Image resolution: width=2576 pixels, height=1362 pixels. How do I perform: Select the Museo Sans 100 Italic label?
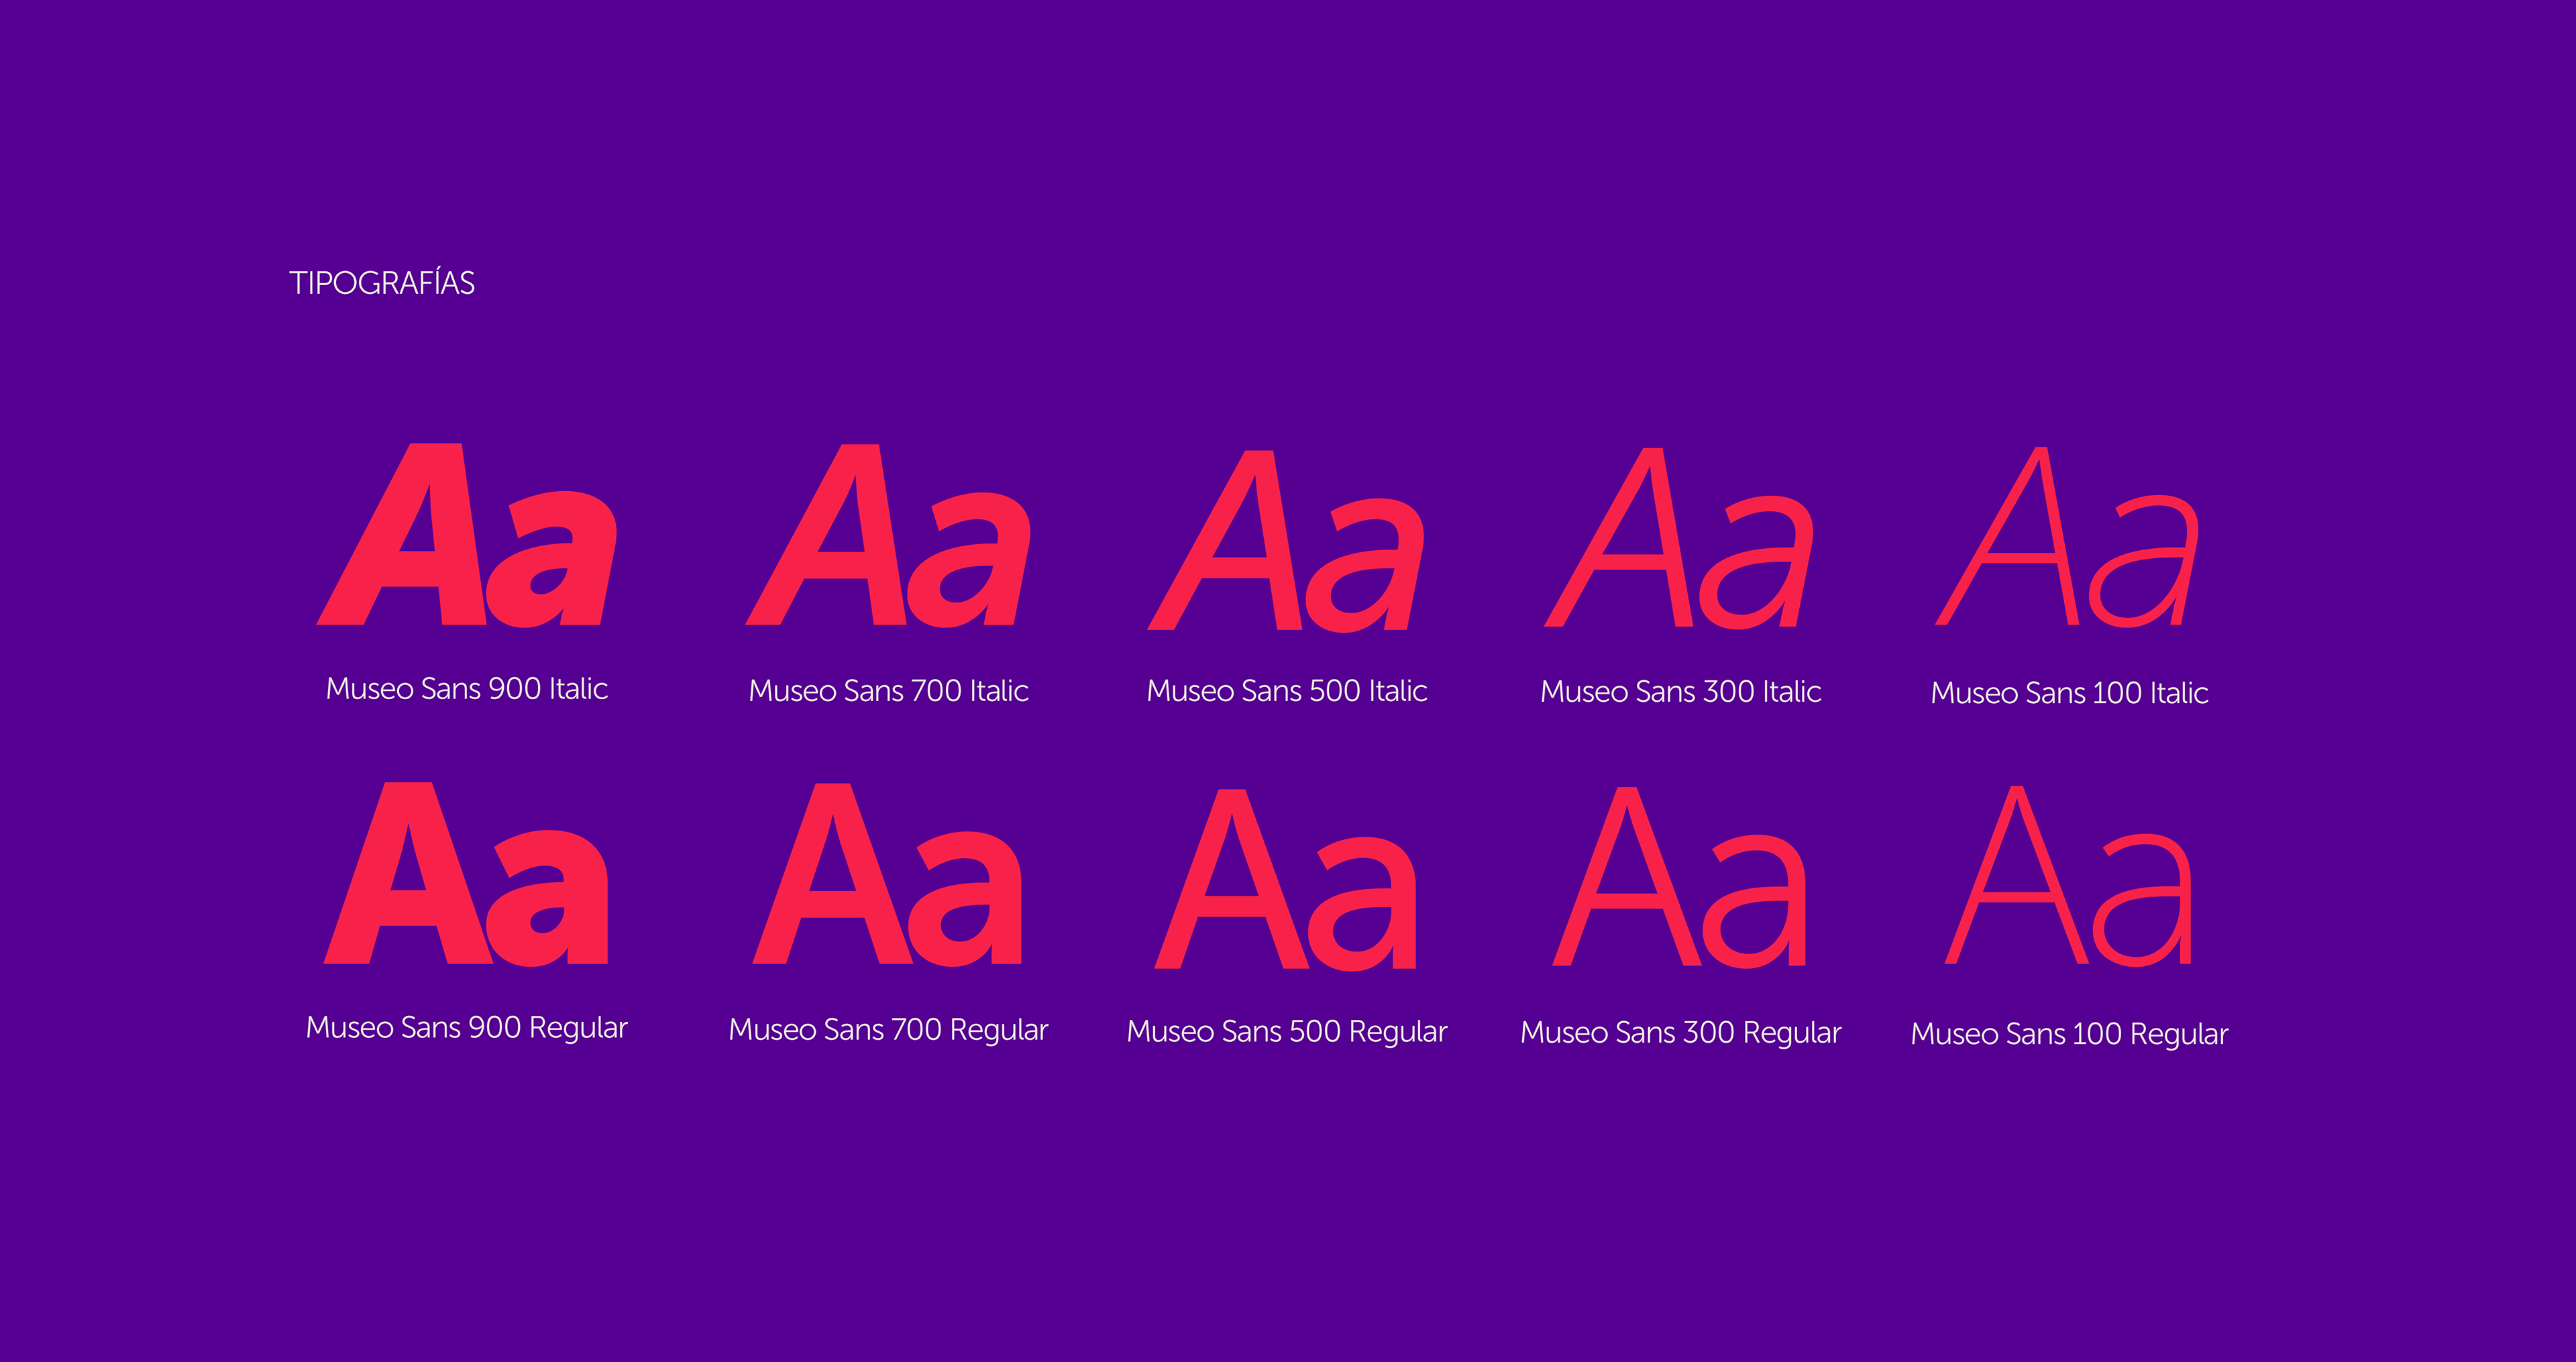tap(2069, 692)
